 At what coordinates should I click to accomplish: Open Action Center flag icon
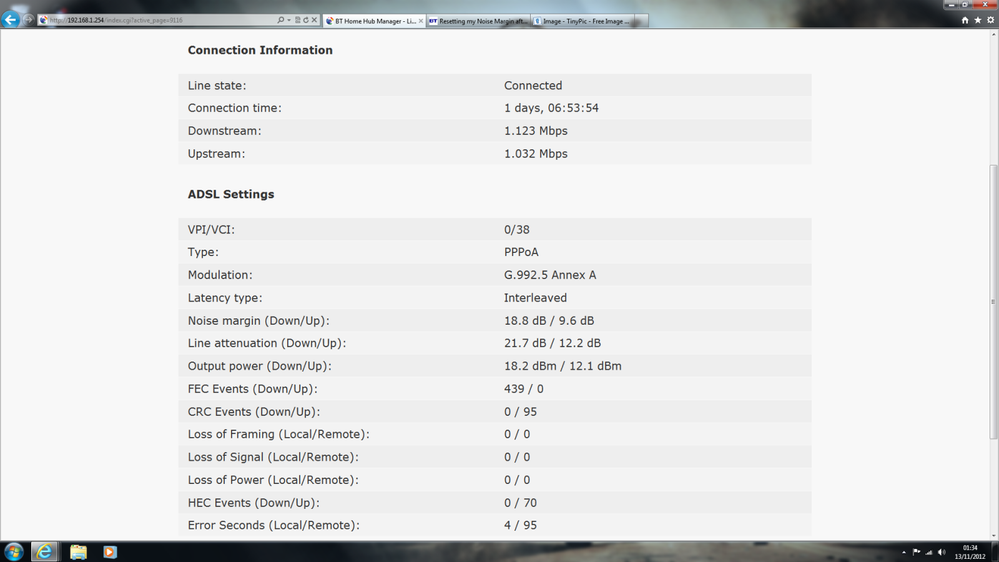(916, 552)
